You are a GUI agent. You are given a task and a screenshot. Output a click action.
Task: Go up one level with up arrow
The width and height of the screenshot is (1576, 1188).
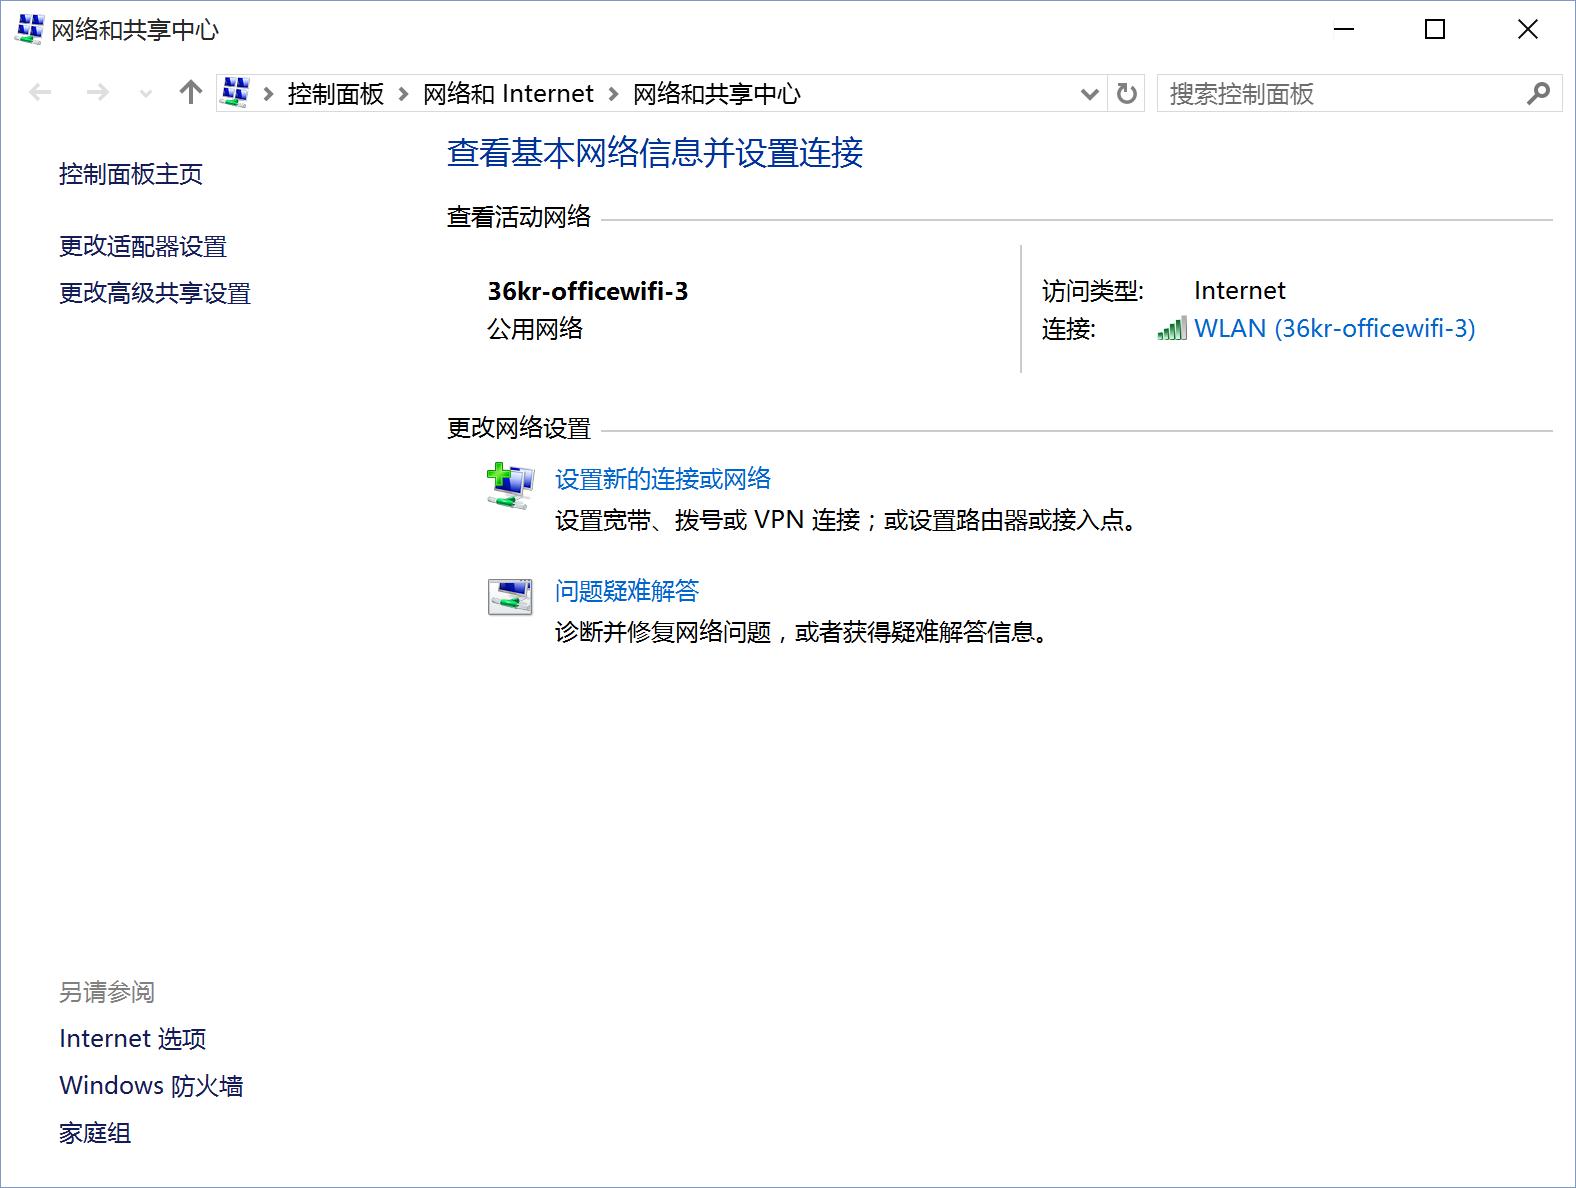coord(190,93)
